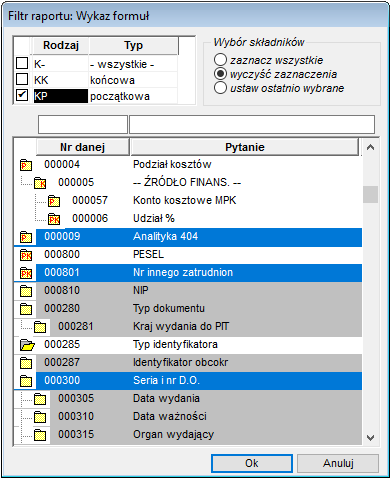Click the Pytanie search field above the list
Viewport: 390px width, 478px height.
click(252, 125)
